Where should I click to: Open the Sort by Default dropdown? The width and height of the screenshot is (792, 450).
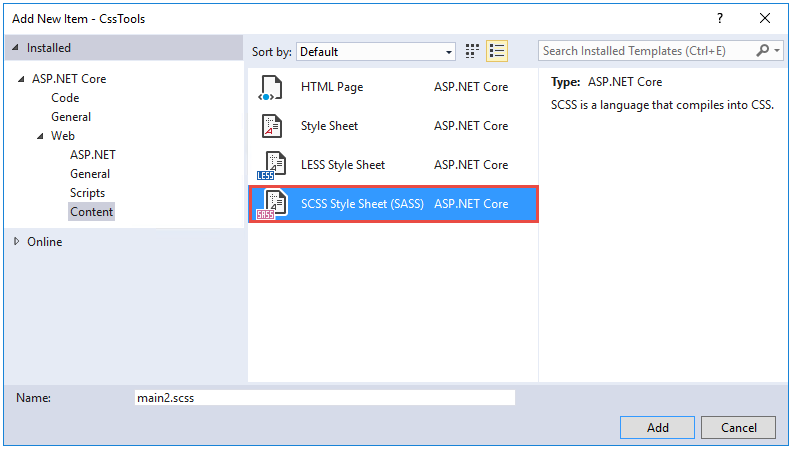click(x=376, y=52)
